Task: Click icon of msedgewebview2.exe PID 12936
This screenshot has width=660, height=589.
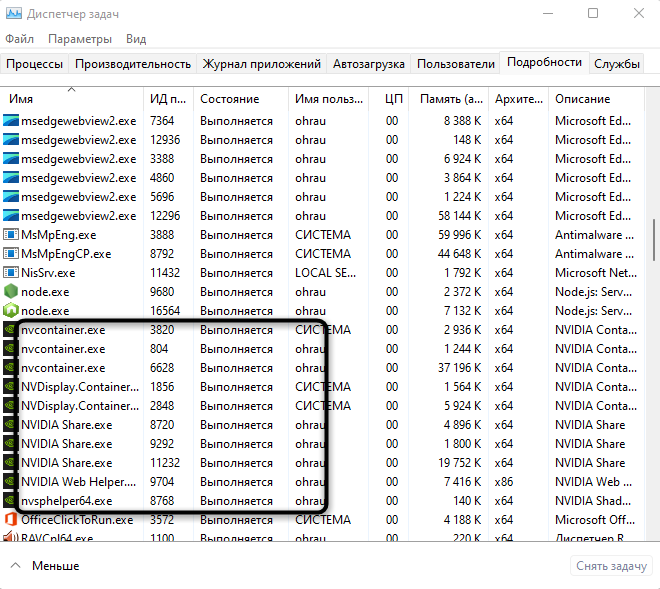Action: pos(11,140)
